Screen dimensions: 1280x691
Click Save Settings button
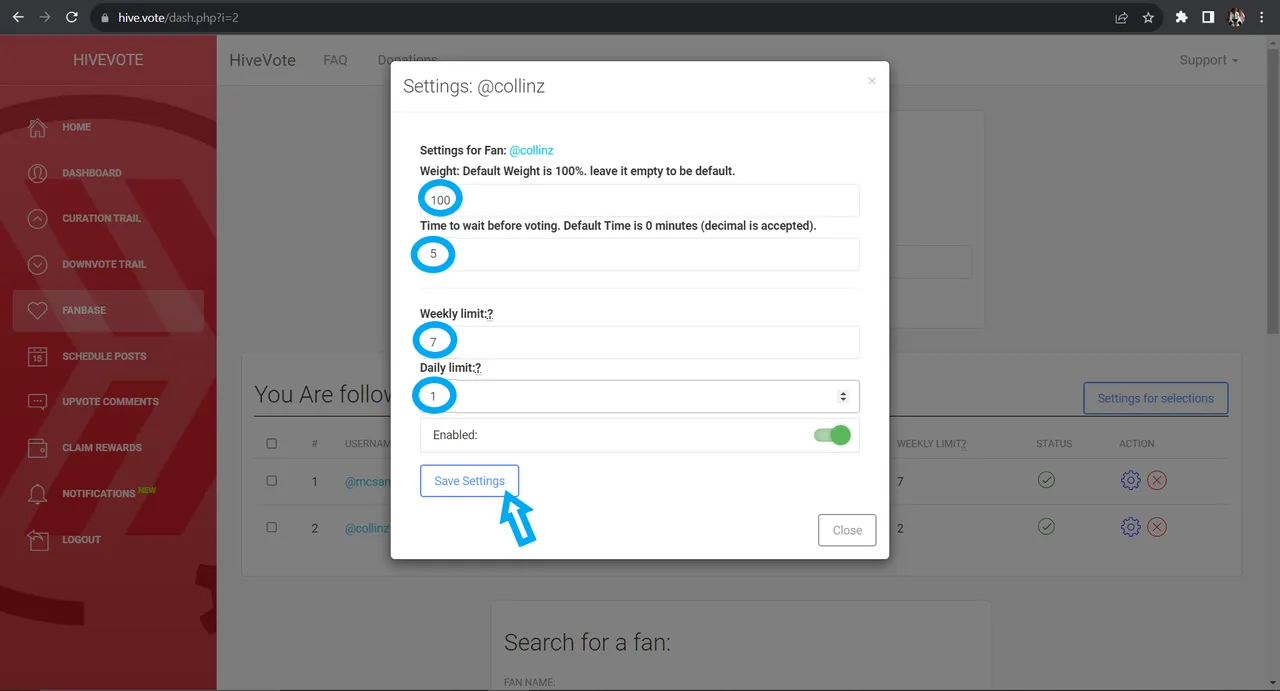(x=469, y=481)
